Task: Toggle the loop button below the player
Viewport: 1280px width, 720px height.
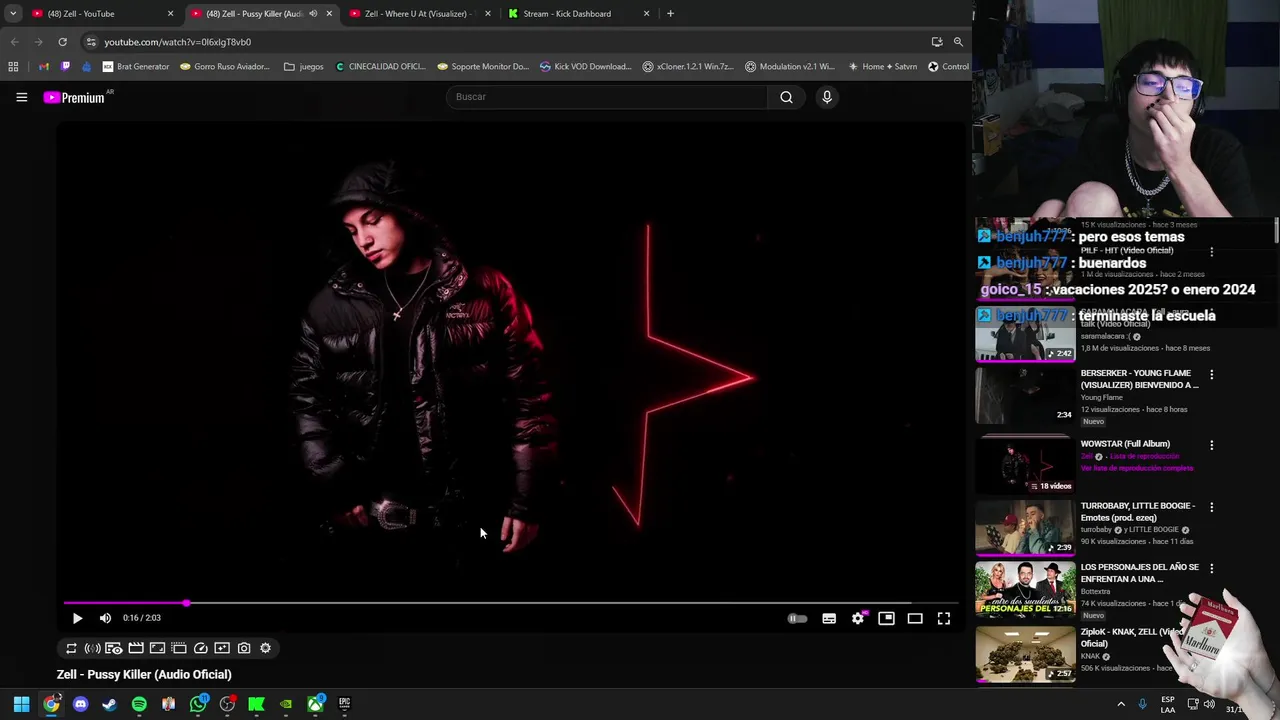Action: coord(71,648)
